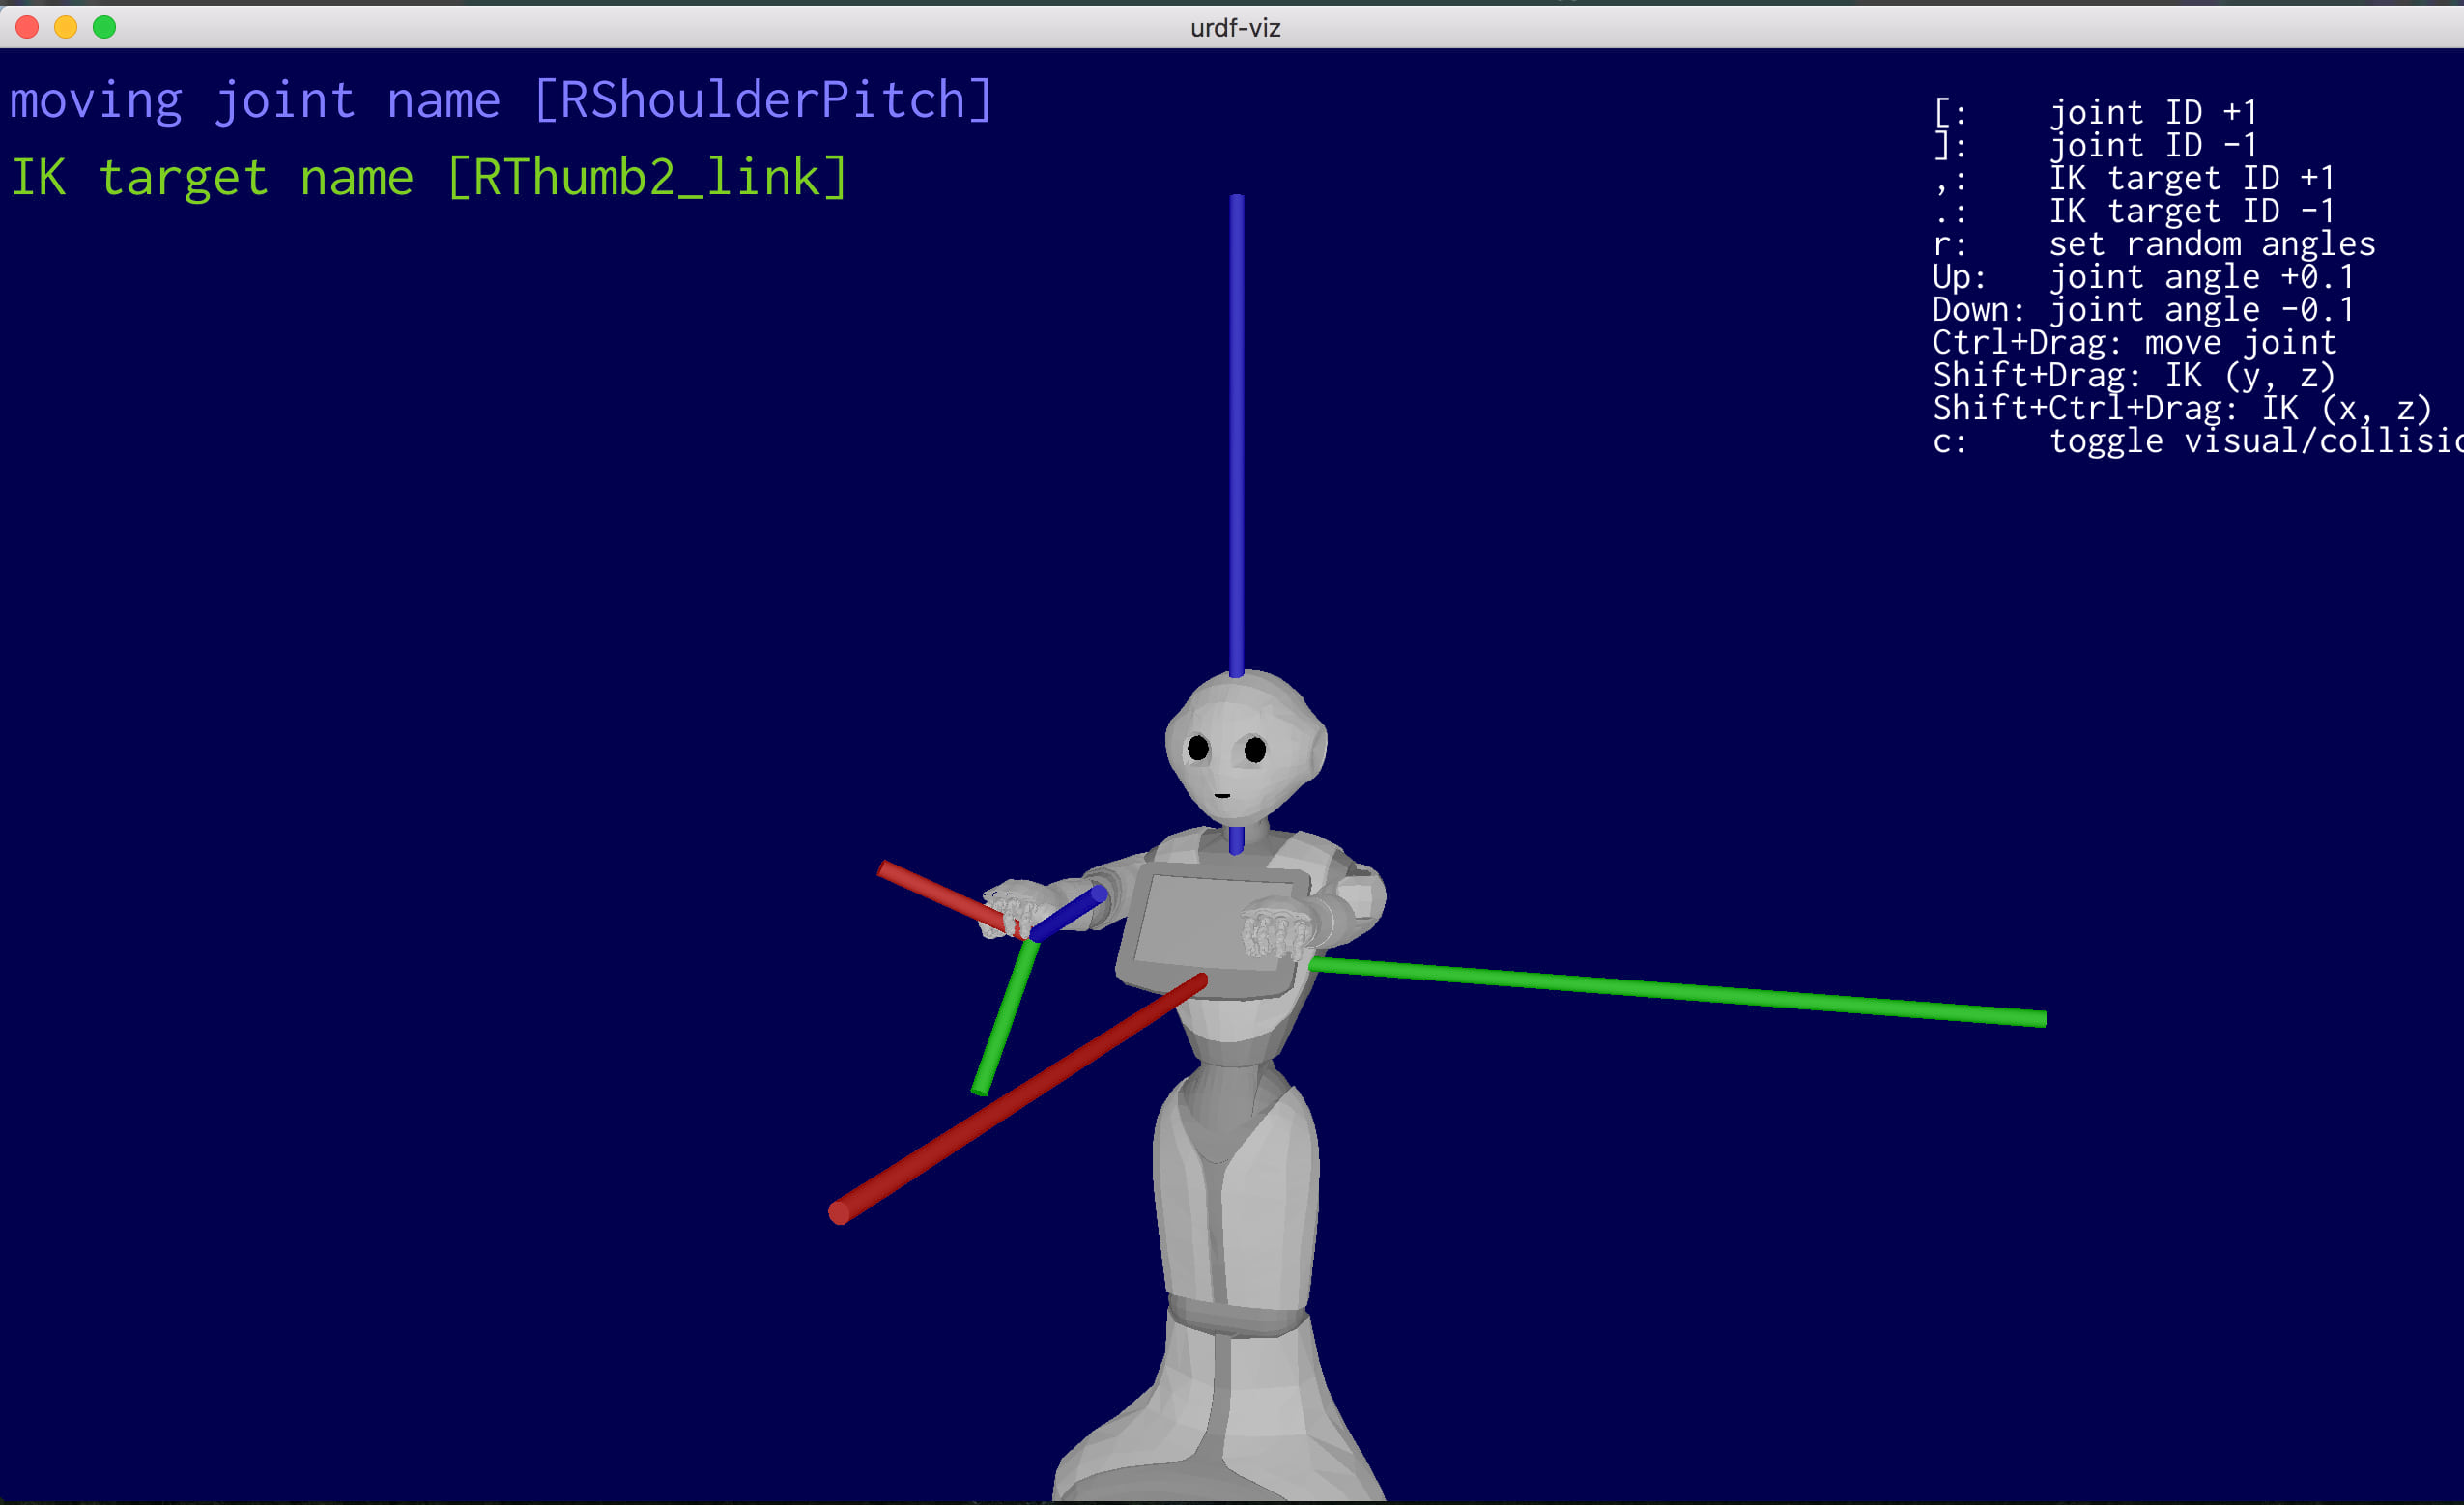Click the long red axis bar
This screenshot has width=2464, height=1505.
pyautogui.click(x=1020, y=1098)
